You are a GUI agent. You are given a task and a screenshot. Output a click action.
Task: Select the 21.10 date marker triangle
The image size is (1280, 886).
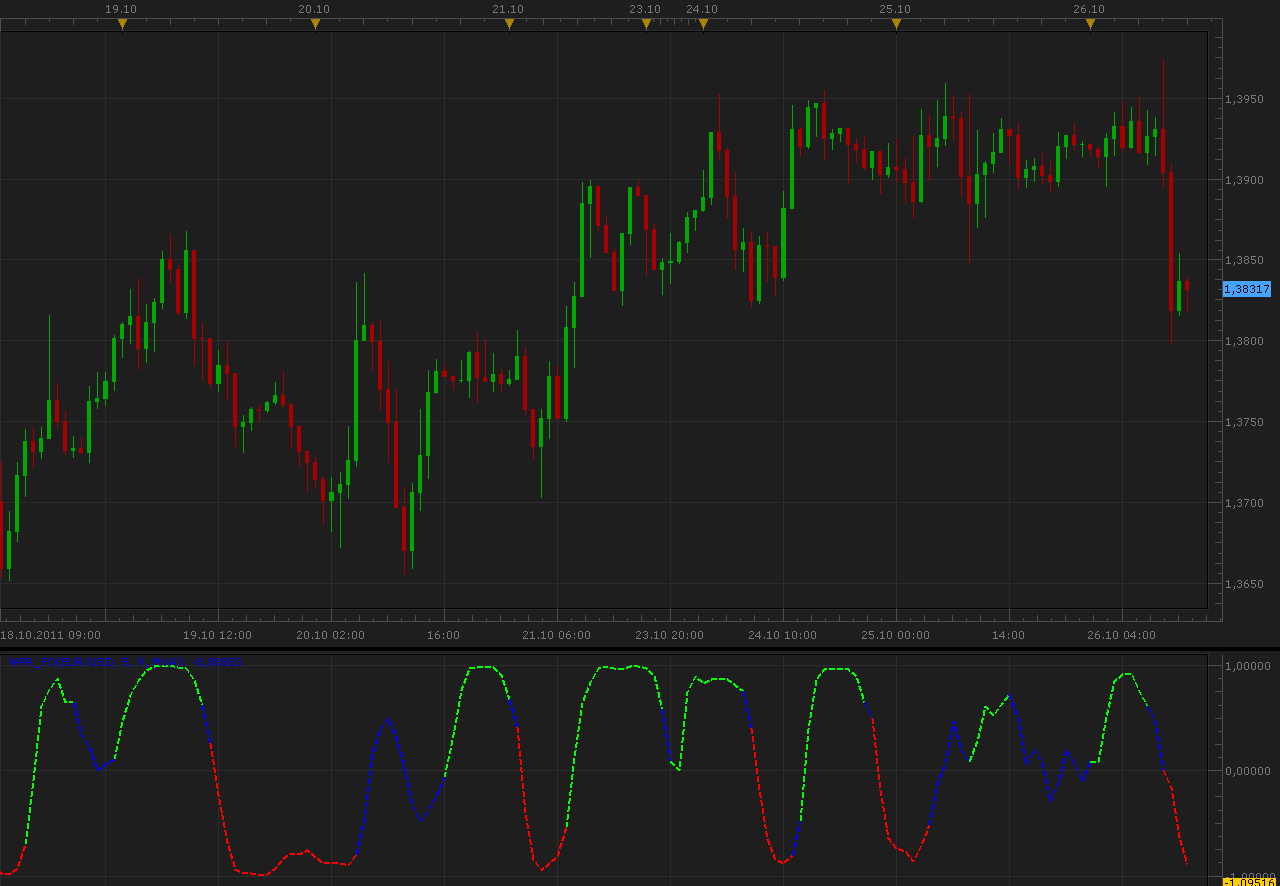[x=509, y=24]
